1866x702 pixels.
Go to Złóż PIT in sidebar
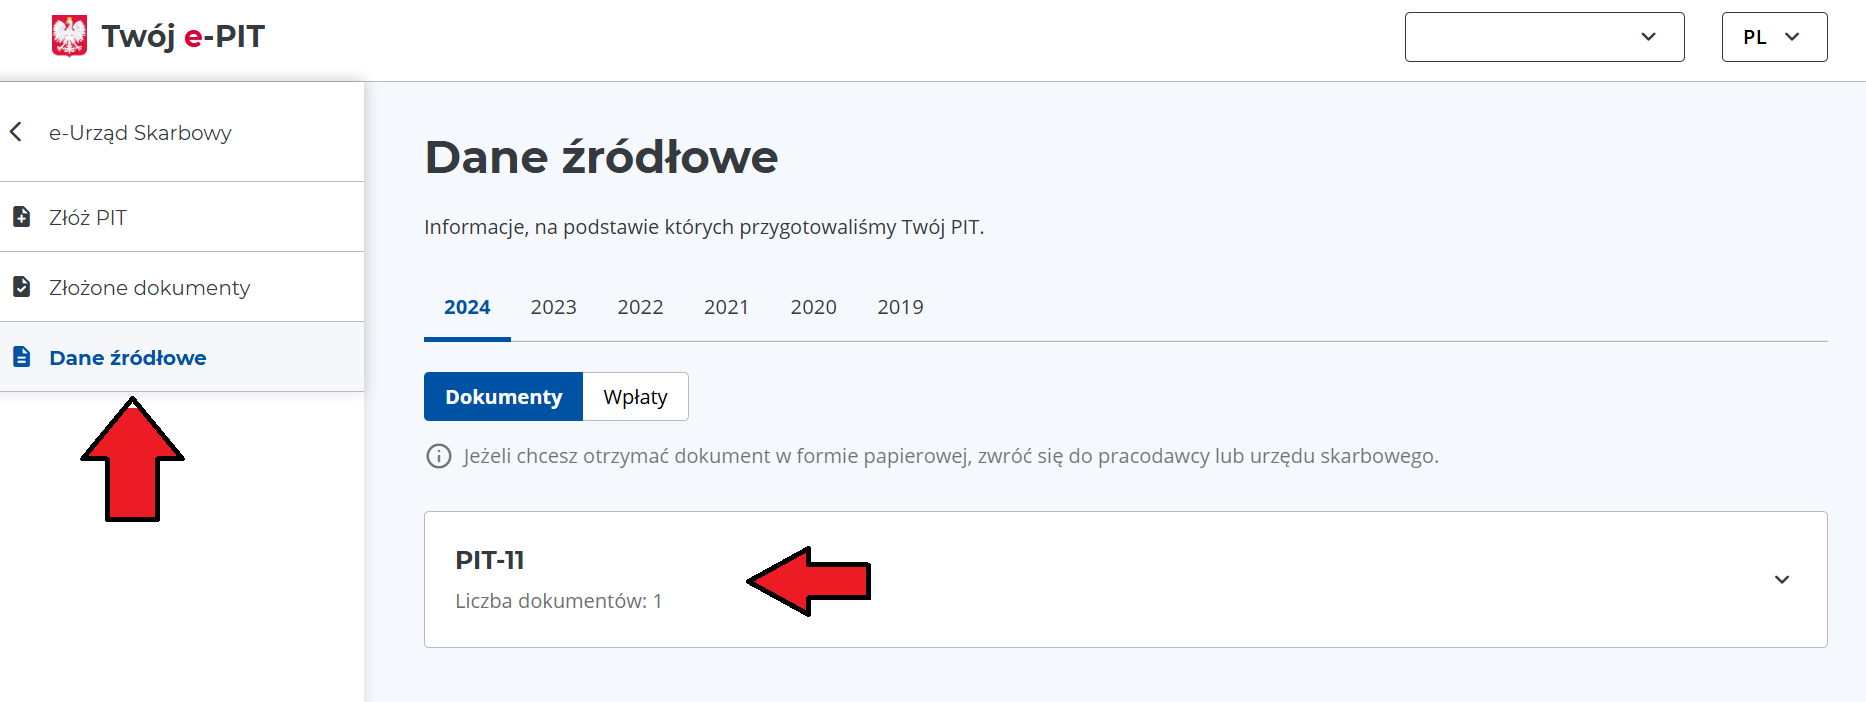point(88,217)
